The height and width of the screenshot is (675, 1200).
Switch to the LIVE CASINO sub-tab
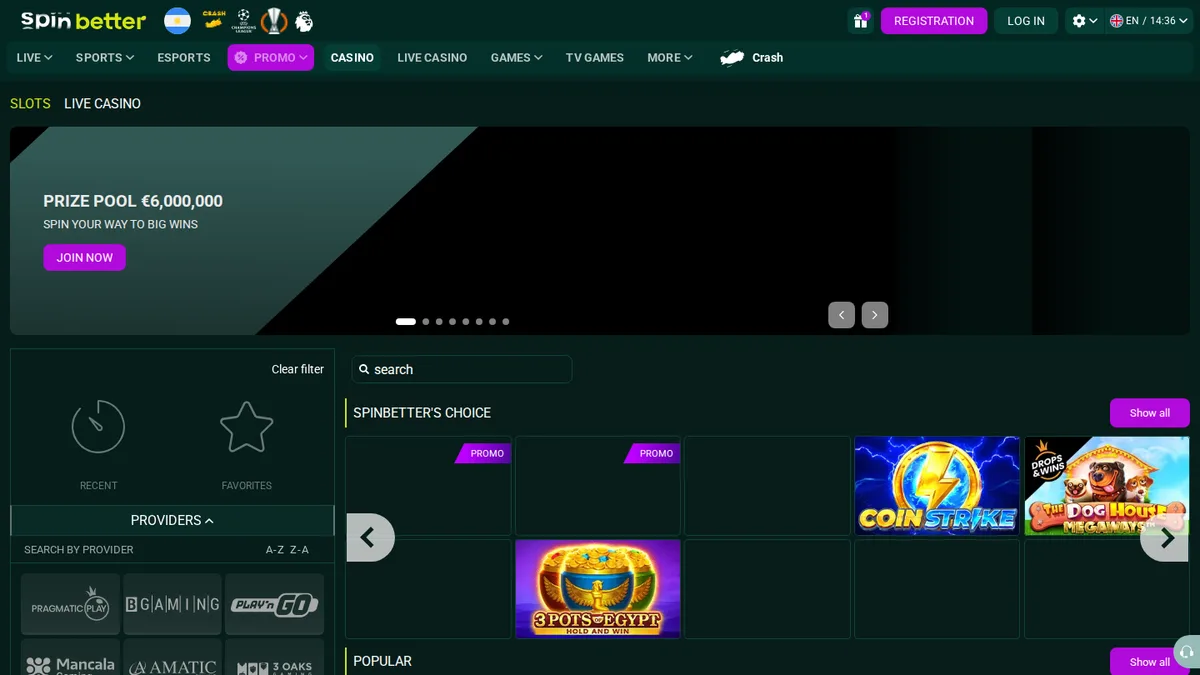102,104
